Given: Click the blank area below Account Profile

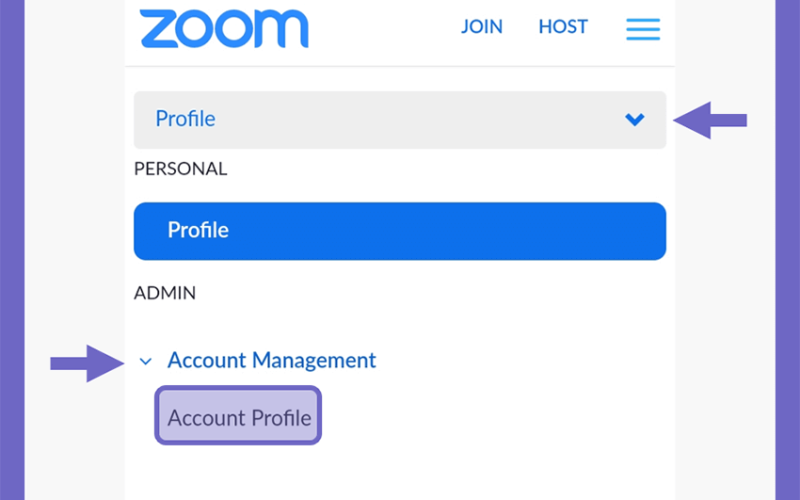Looking at the screenshot, I should [399, 474].
